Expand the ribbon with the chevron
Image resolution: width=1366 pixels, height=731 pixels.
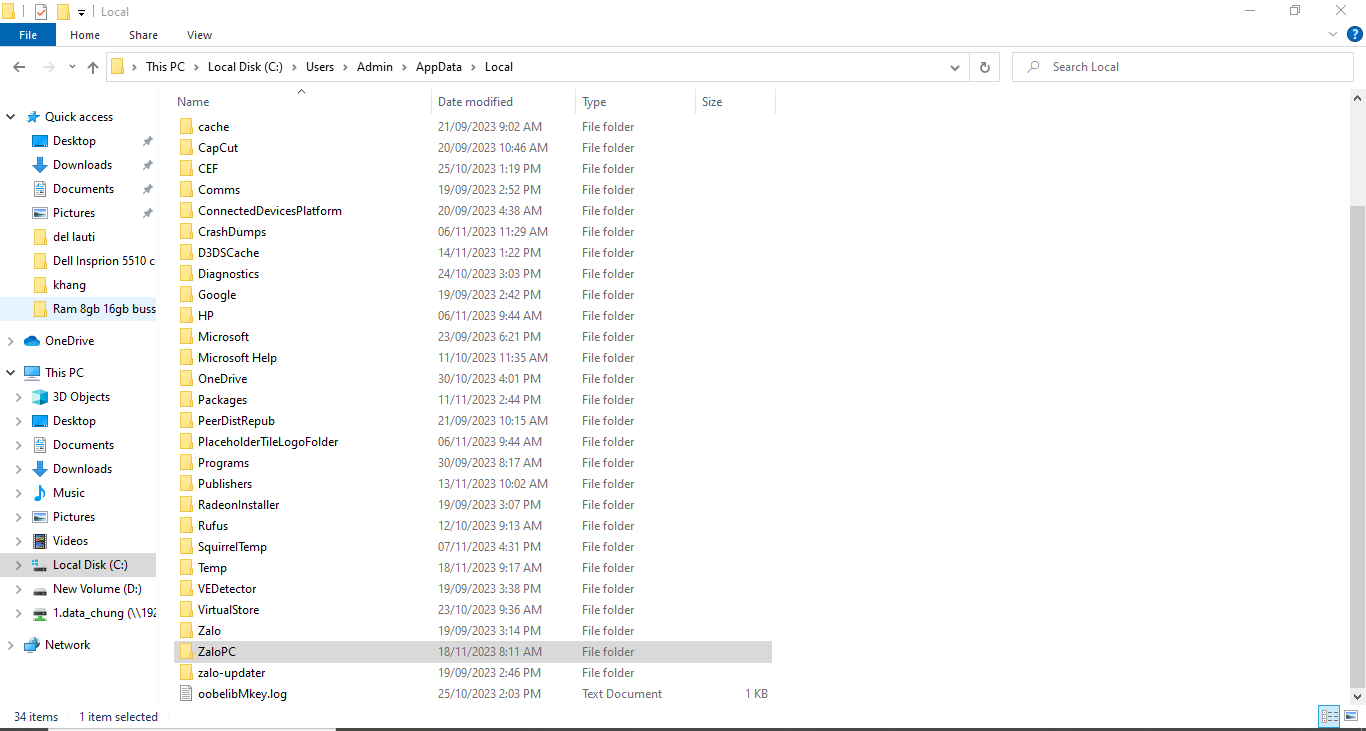(x=1333, y=34)
